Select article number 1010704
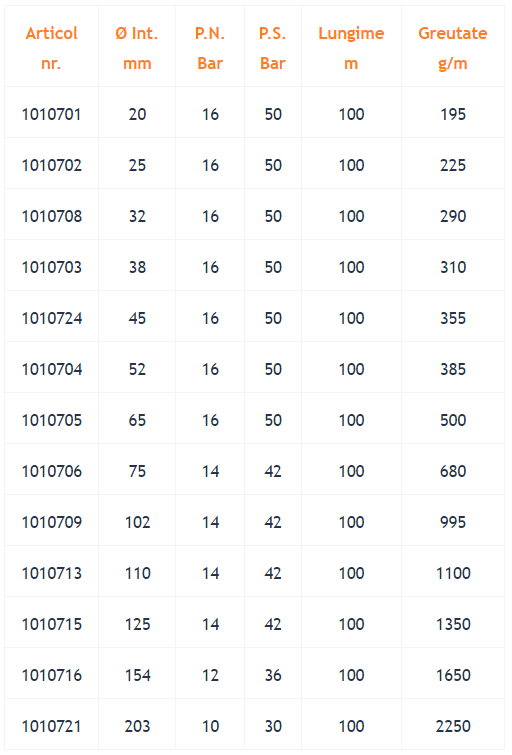Viewport: 512px width, 755px height. (x=52, y=369)
